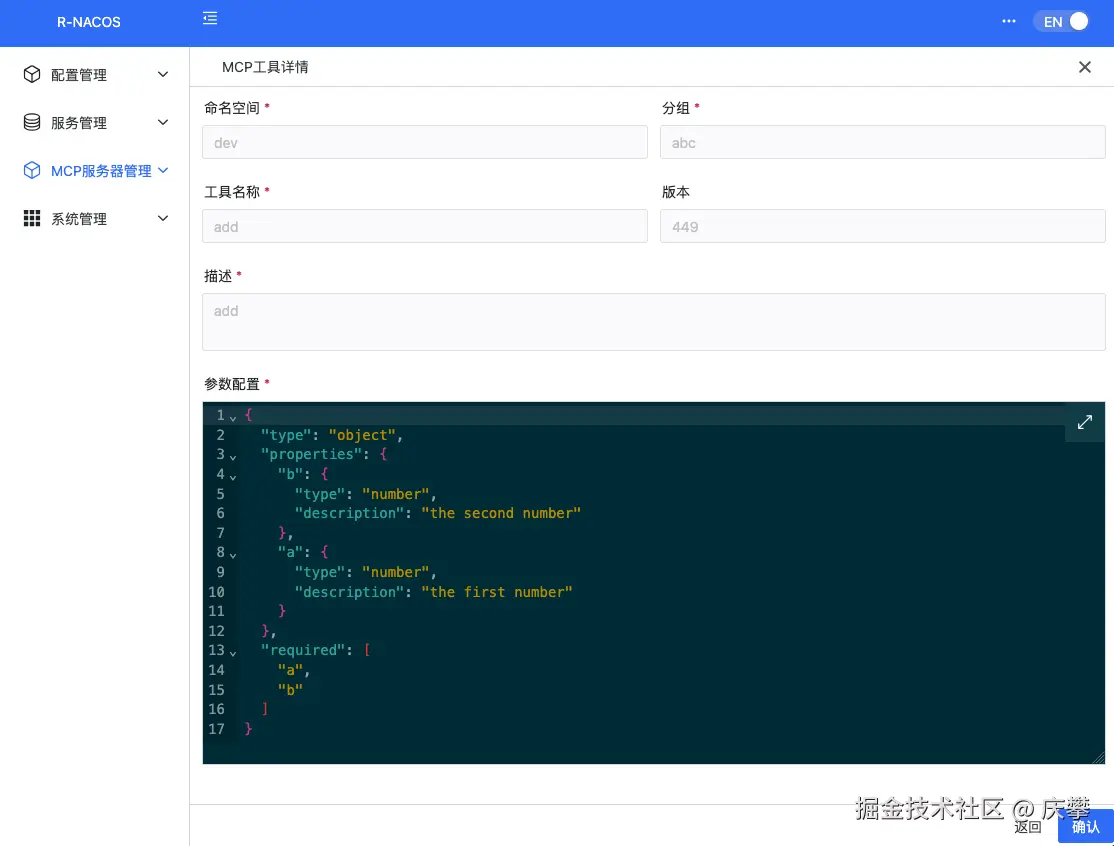Click the "number" value on line 5
Image resolution: width=1114 pixels, height=846 pixels.
396,494
